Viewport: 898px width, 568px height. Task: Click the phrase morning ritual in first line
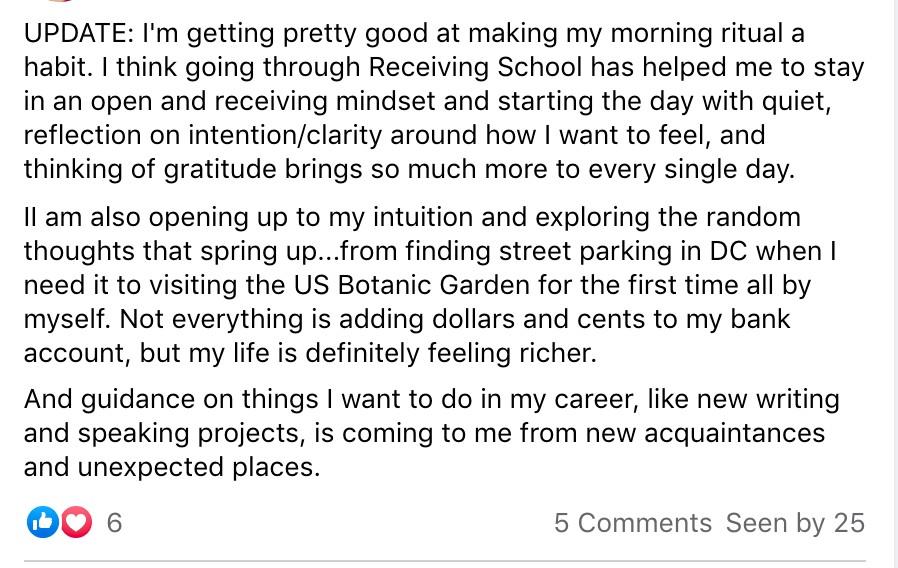tap(699, 33)
